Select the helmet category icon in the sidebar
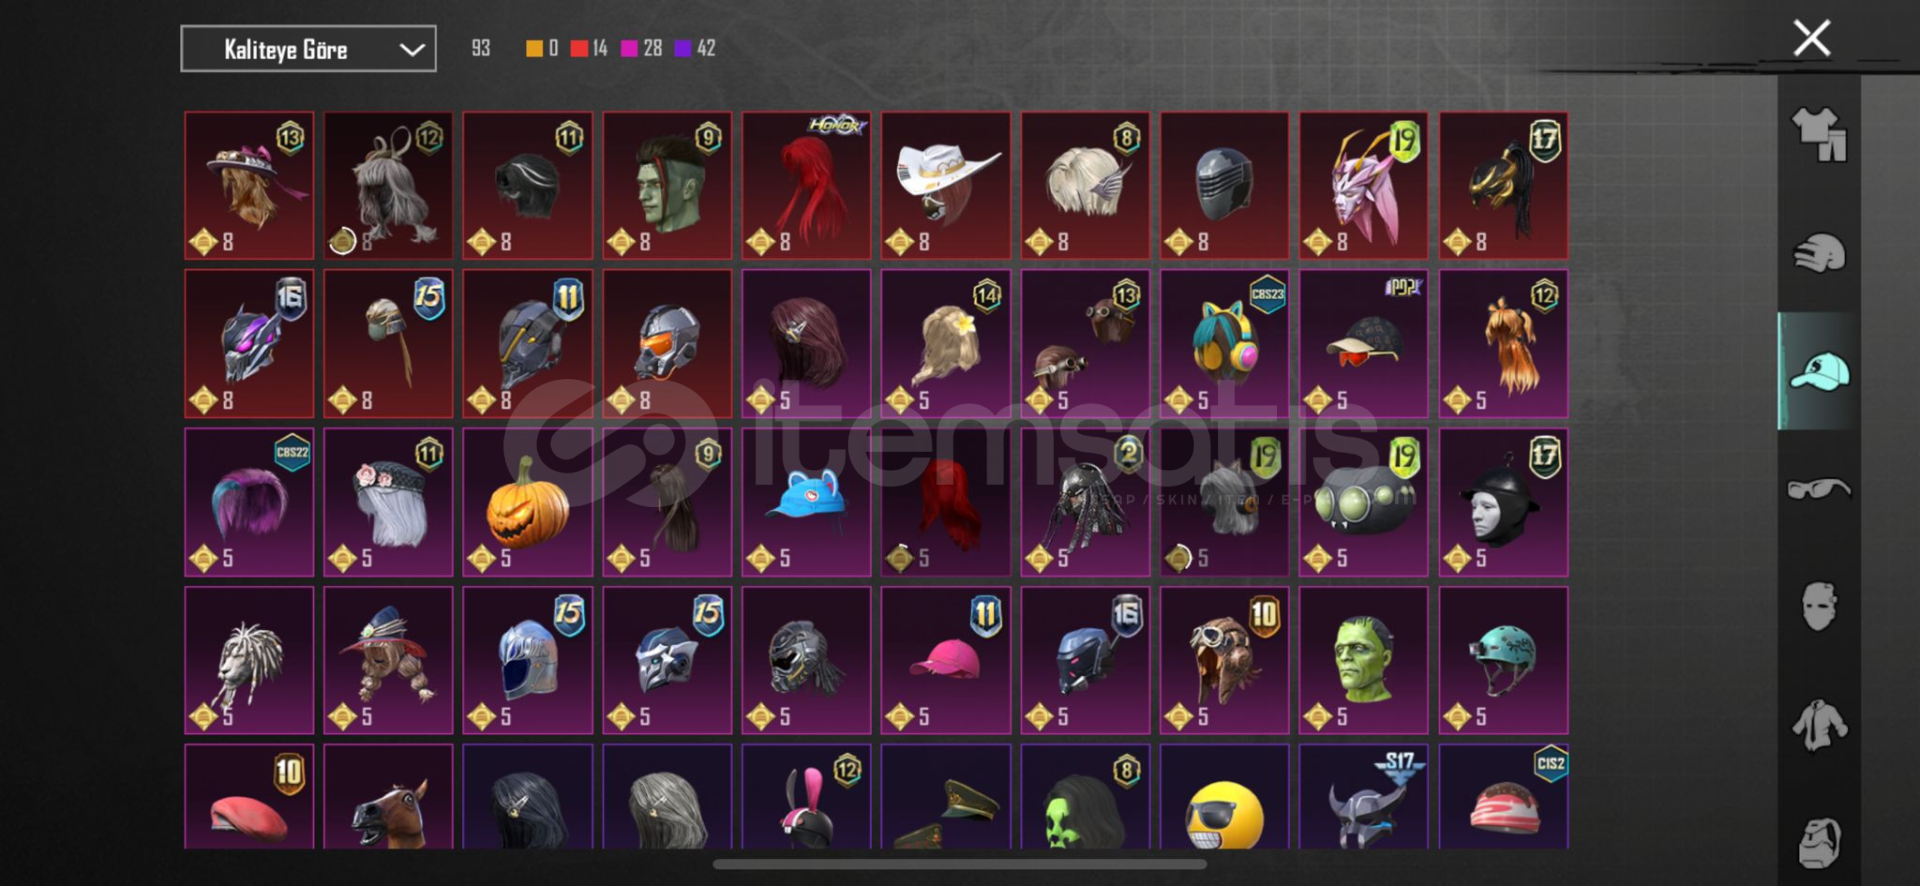 [1819, 253]
